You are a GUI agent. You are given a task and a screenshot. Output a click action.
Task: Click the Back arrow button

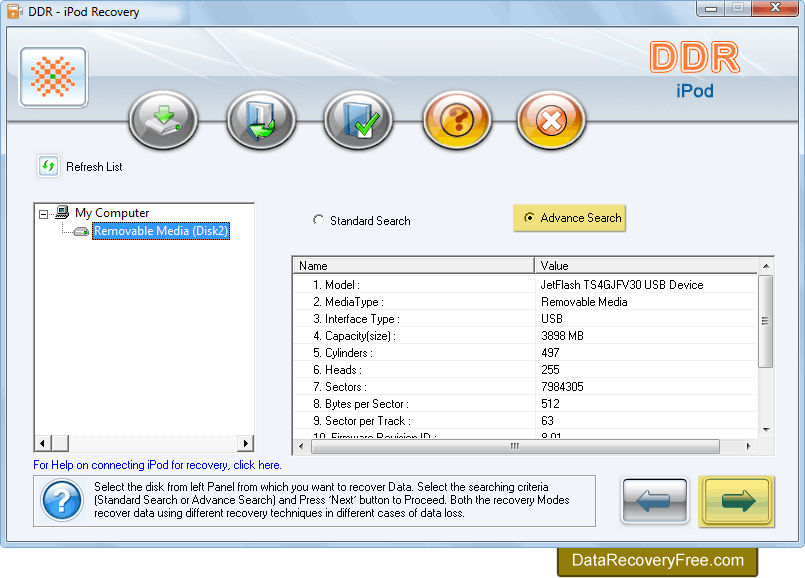coord(655,500)
